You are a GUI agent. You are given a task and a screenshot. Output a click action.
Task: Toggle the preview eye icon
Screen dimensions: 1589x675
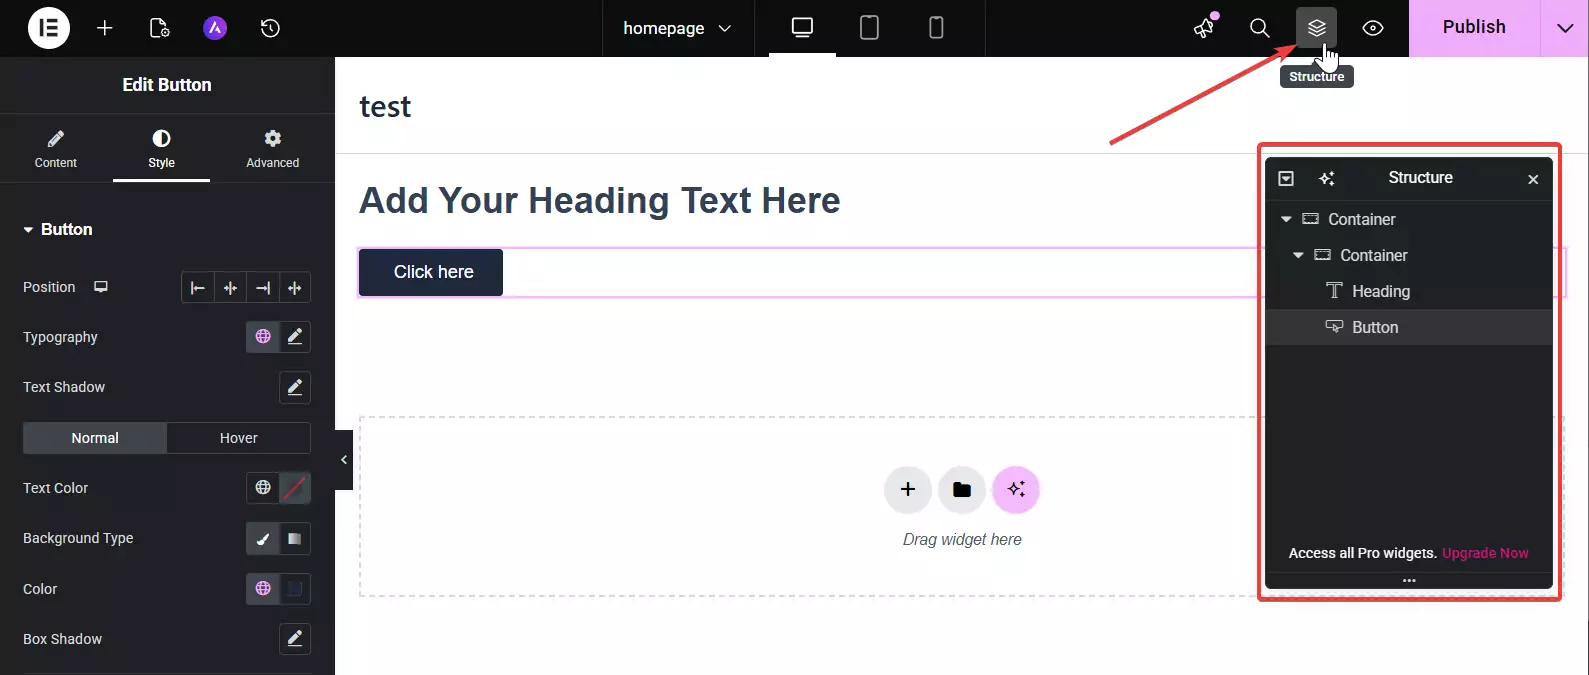tap(1373, 28)
